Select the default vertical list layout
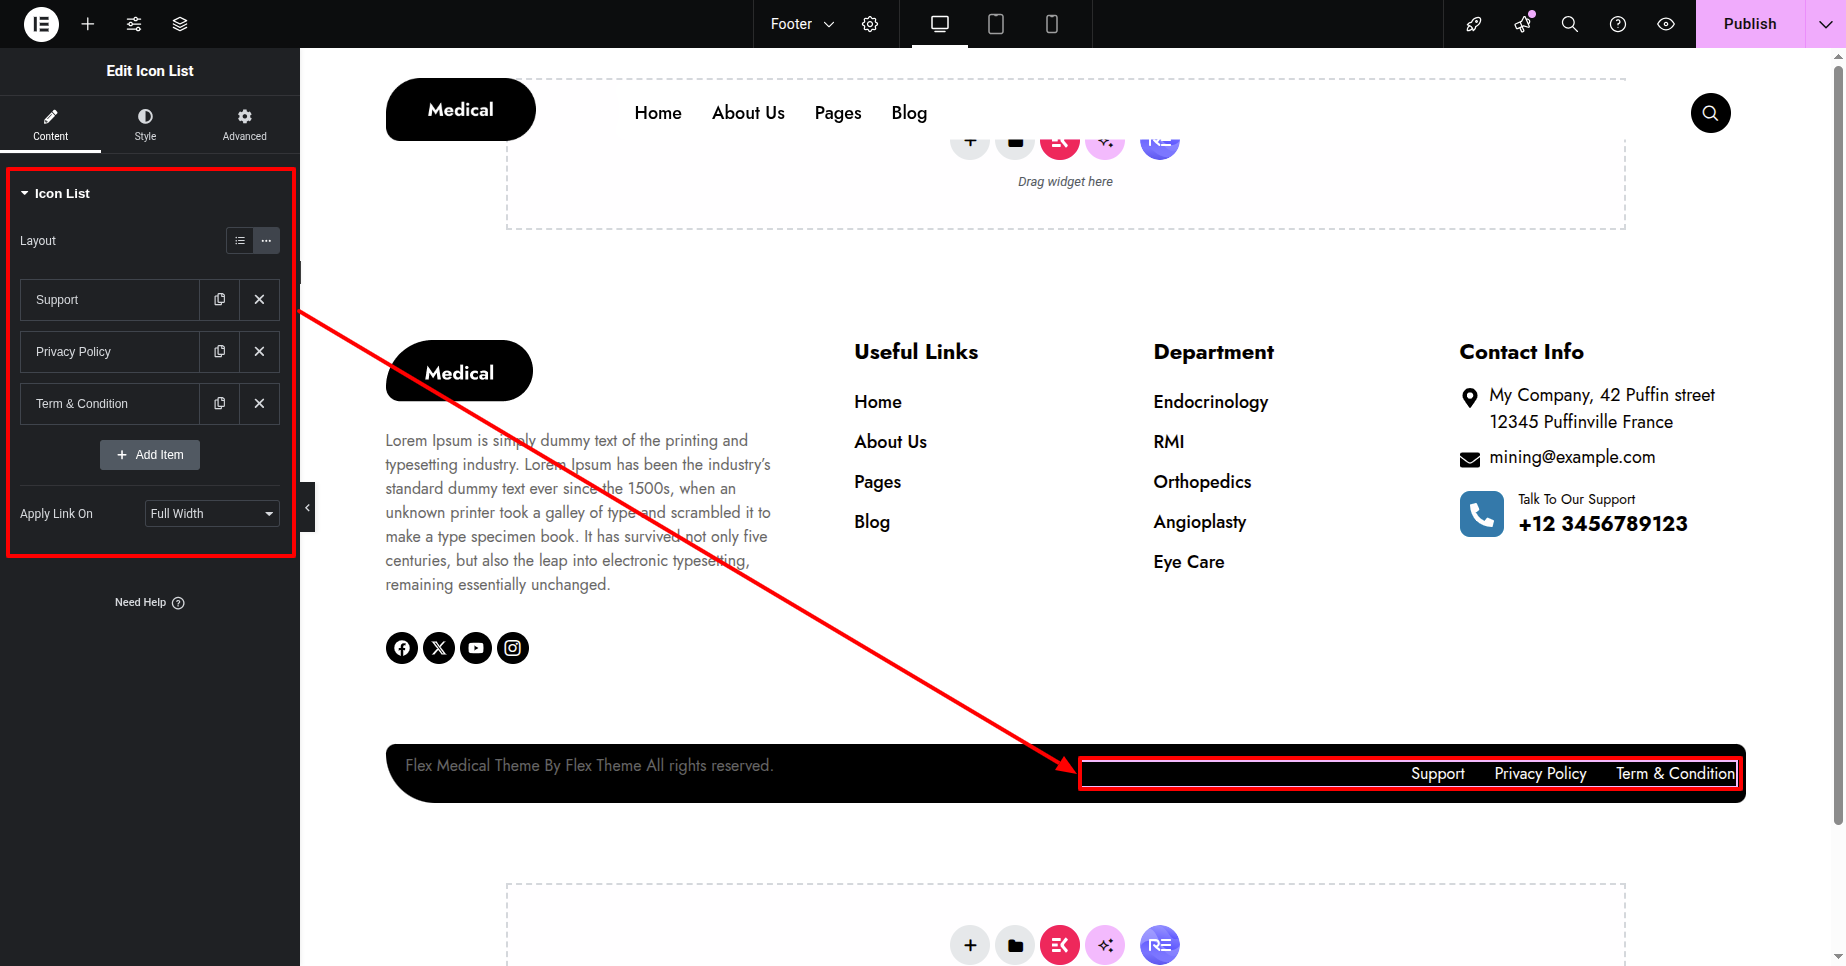Viewport: 1846px width, 966px height. 240,241
